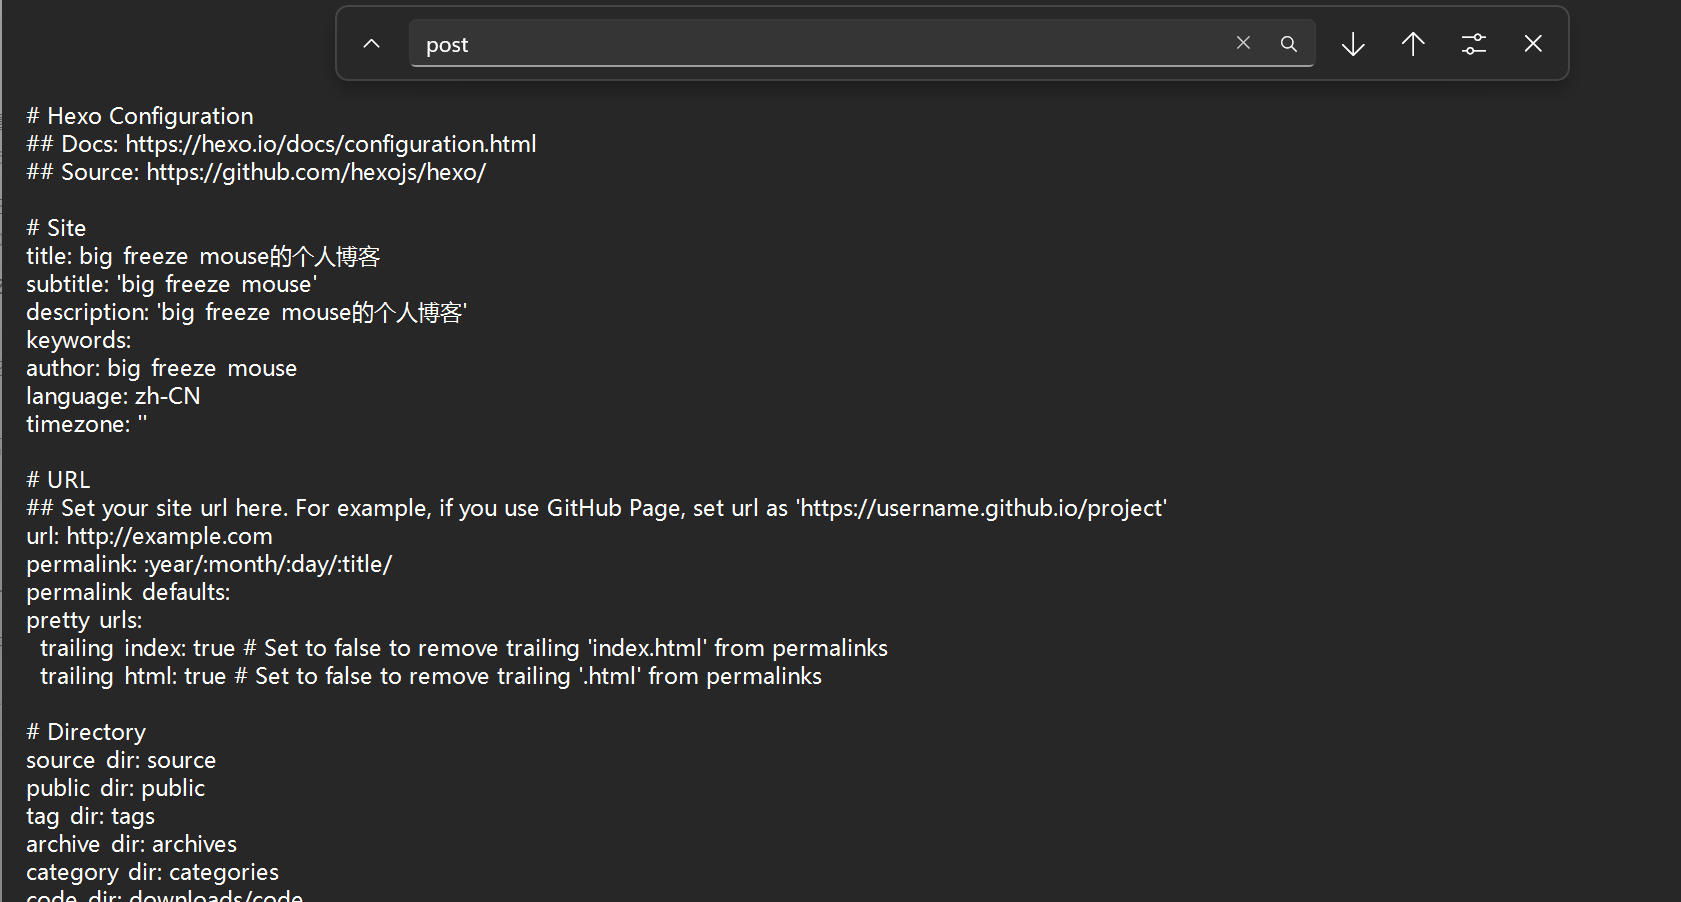Expand the replace field using the chevron
Viewport: 1681px width, 902px height.
371,44
